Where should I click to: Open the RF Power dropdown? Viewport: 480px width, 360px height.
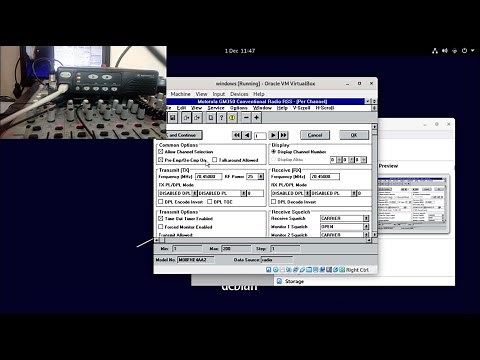click(x=261, y=176)
